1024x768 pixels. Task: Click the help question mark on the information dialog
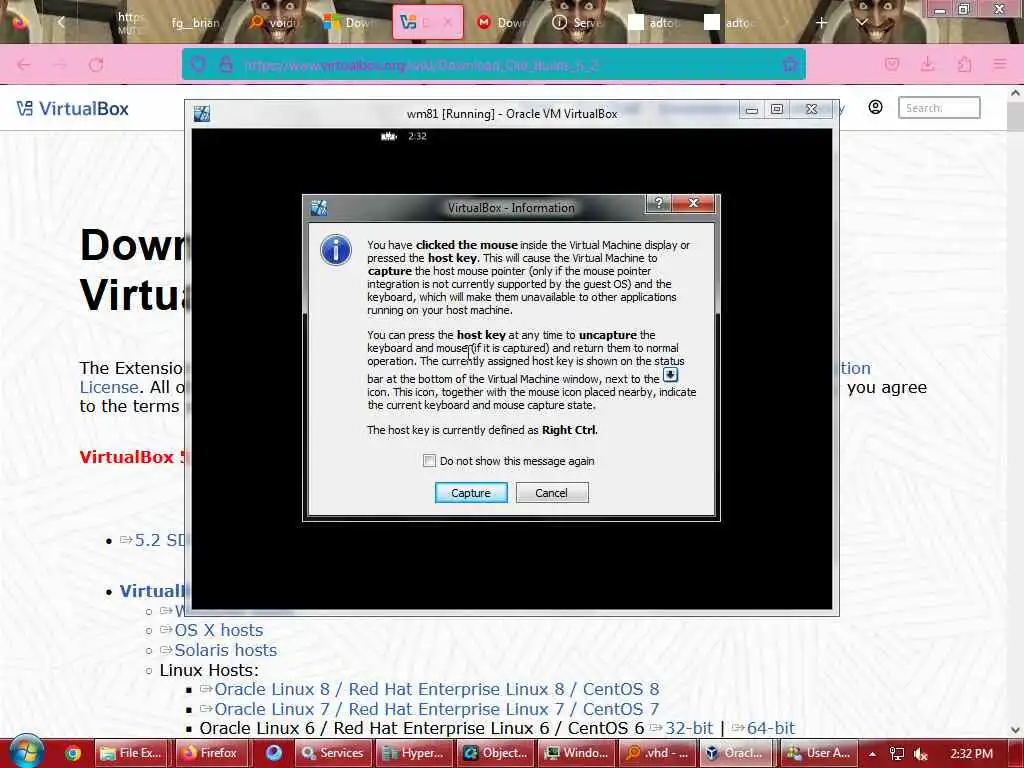point(659,203)
